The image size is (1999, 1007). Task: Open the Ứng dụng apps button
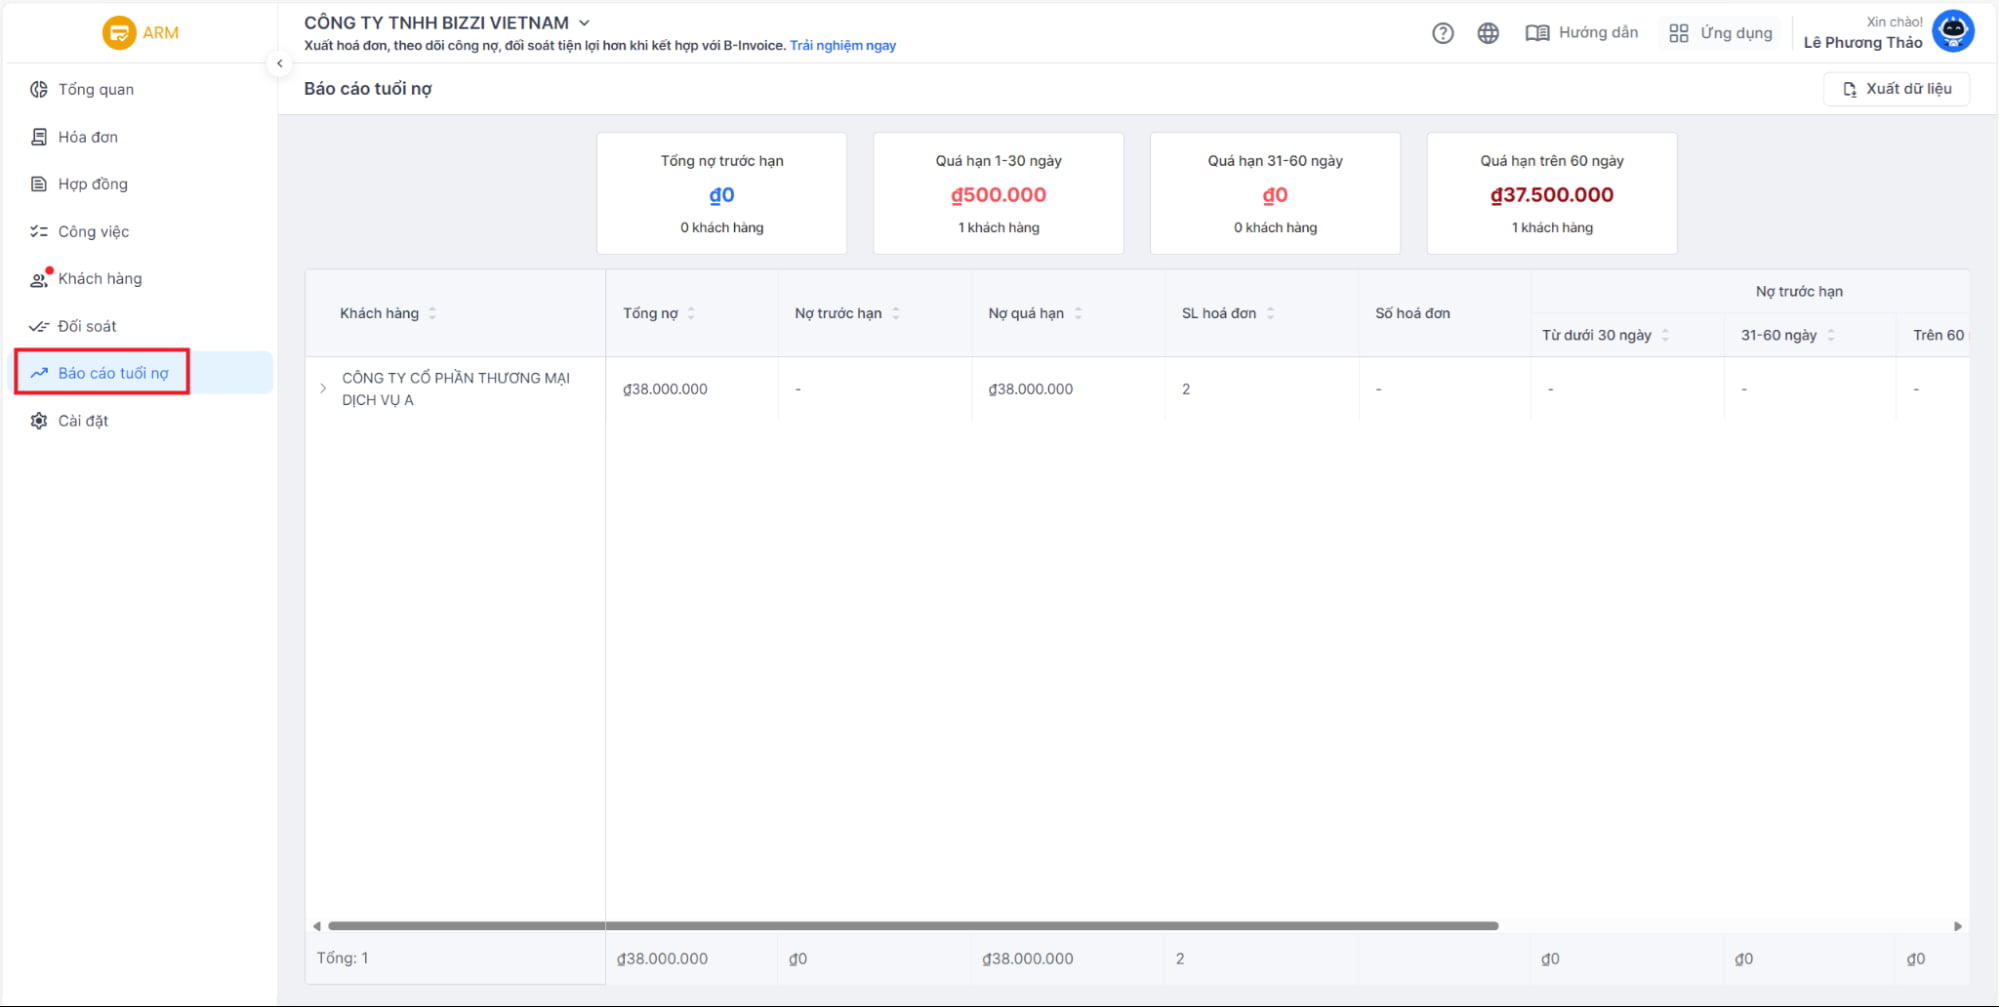point(1721,33)
